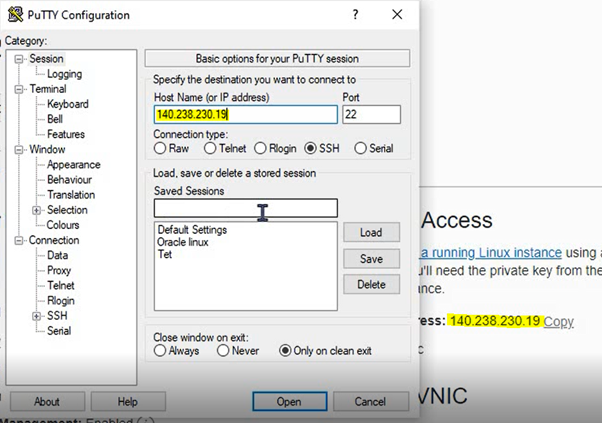Click the About button
This screenshot has height=423, width=602.
coord(47,402)
